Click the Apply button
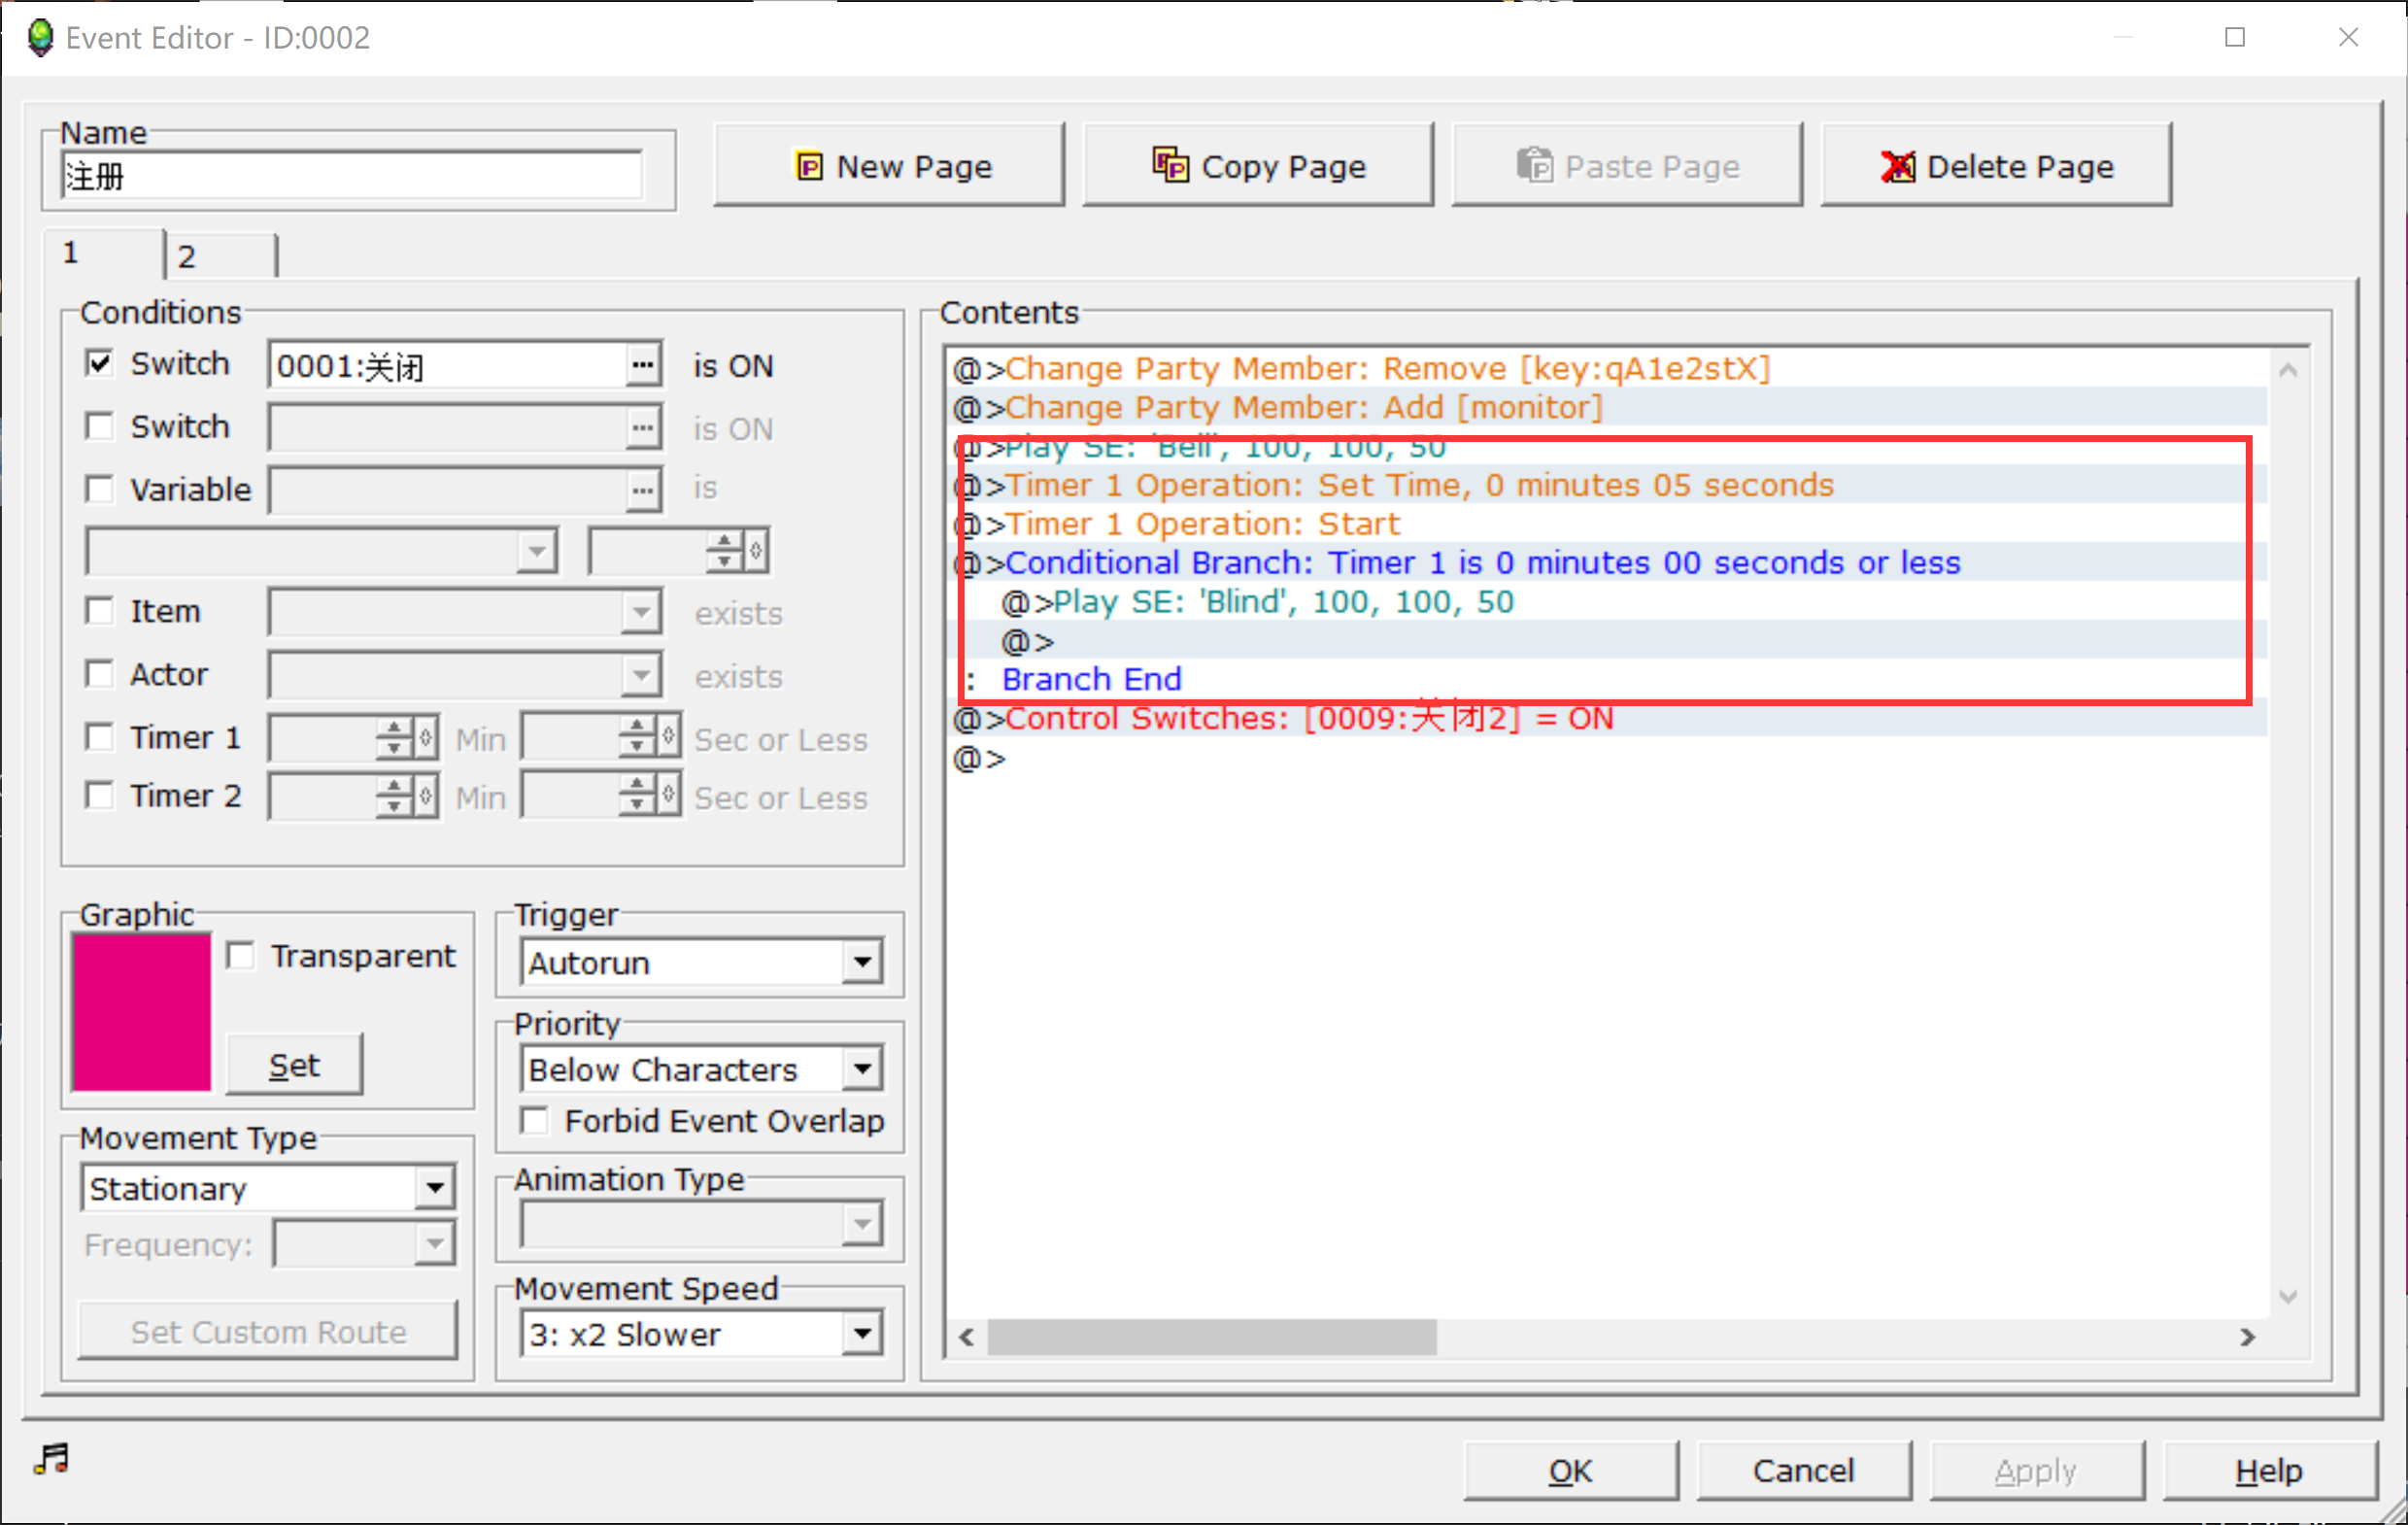The height and width of the screenshot is (1525, 2408). coord(2036,1470)
